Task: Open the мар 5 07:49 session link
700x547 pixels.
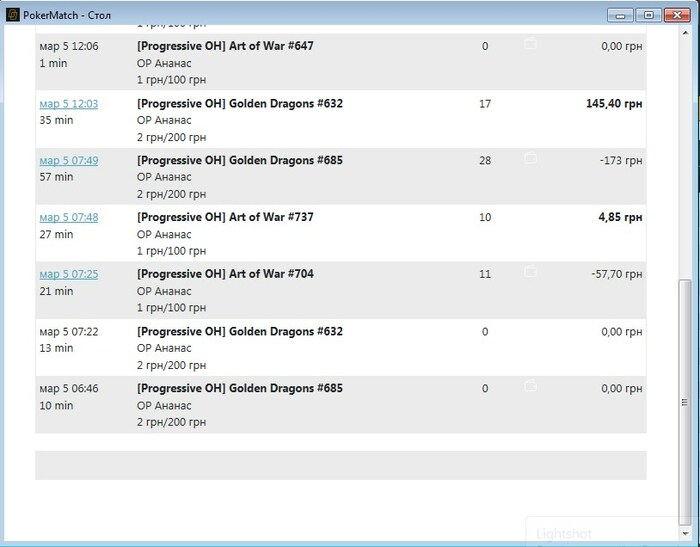Action: point(69,160)
